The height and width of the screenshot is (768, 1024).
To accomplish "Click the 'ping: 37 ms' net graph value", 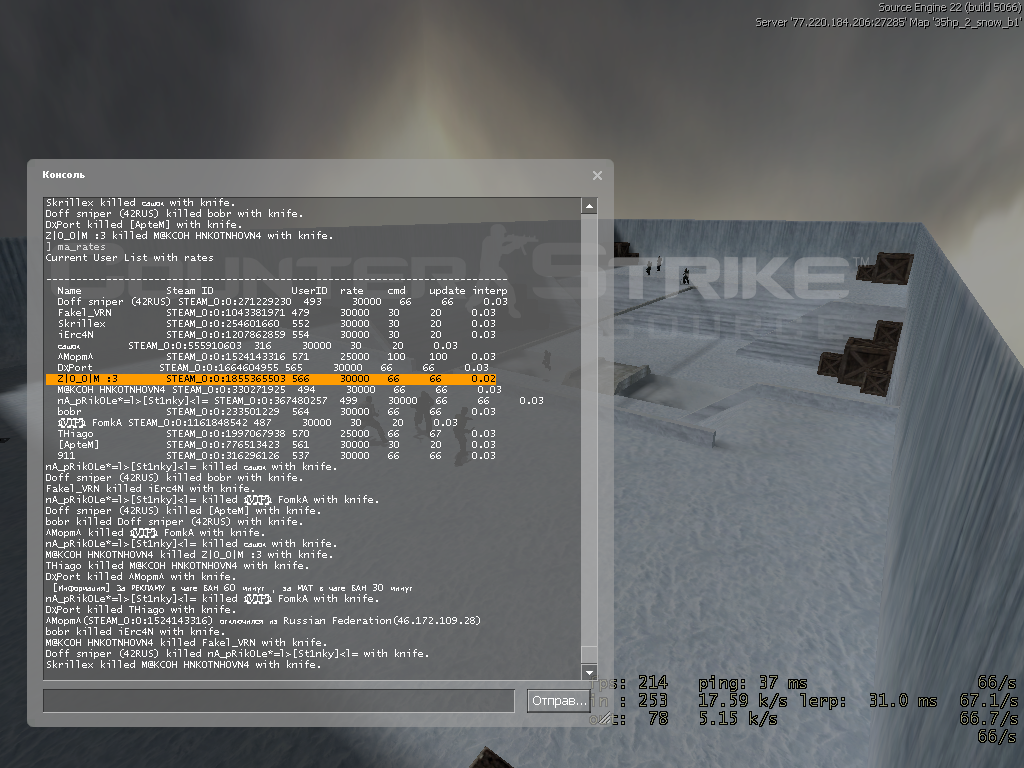I will coord(752,683).
